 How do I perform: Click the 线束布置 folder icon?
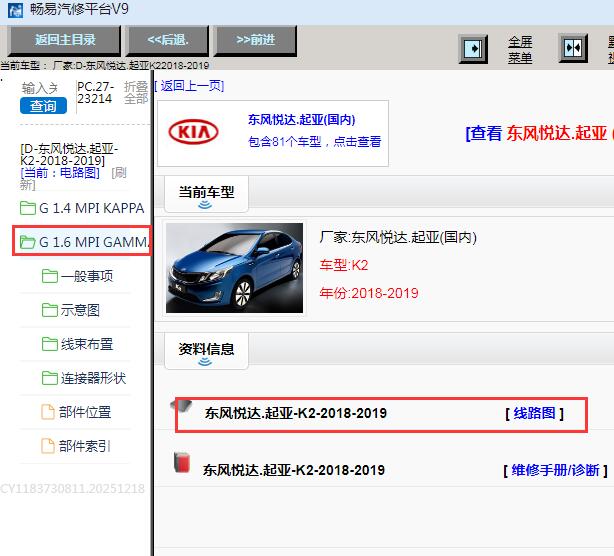(50, 344)
